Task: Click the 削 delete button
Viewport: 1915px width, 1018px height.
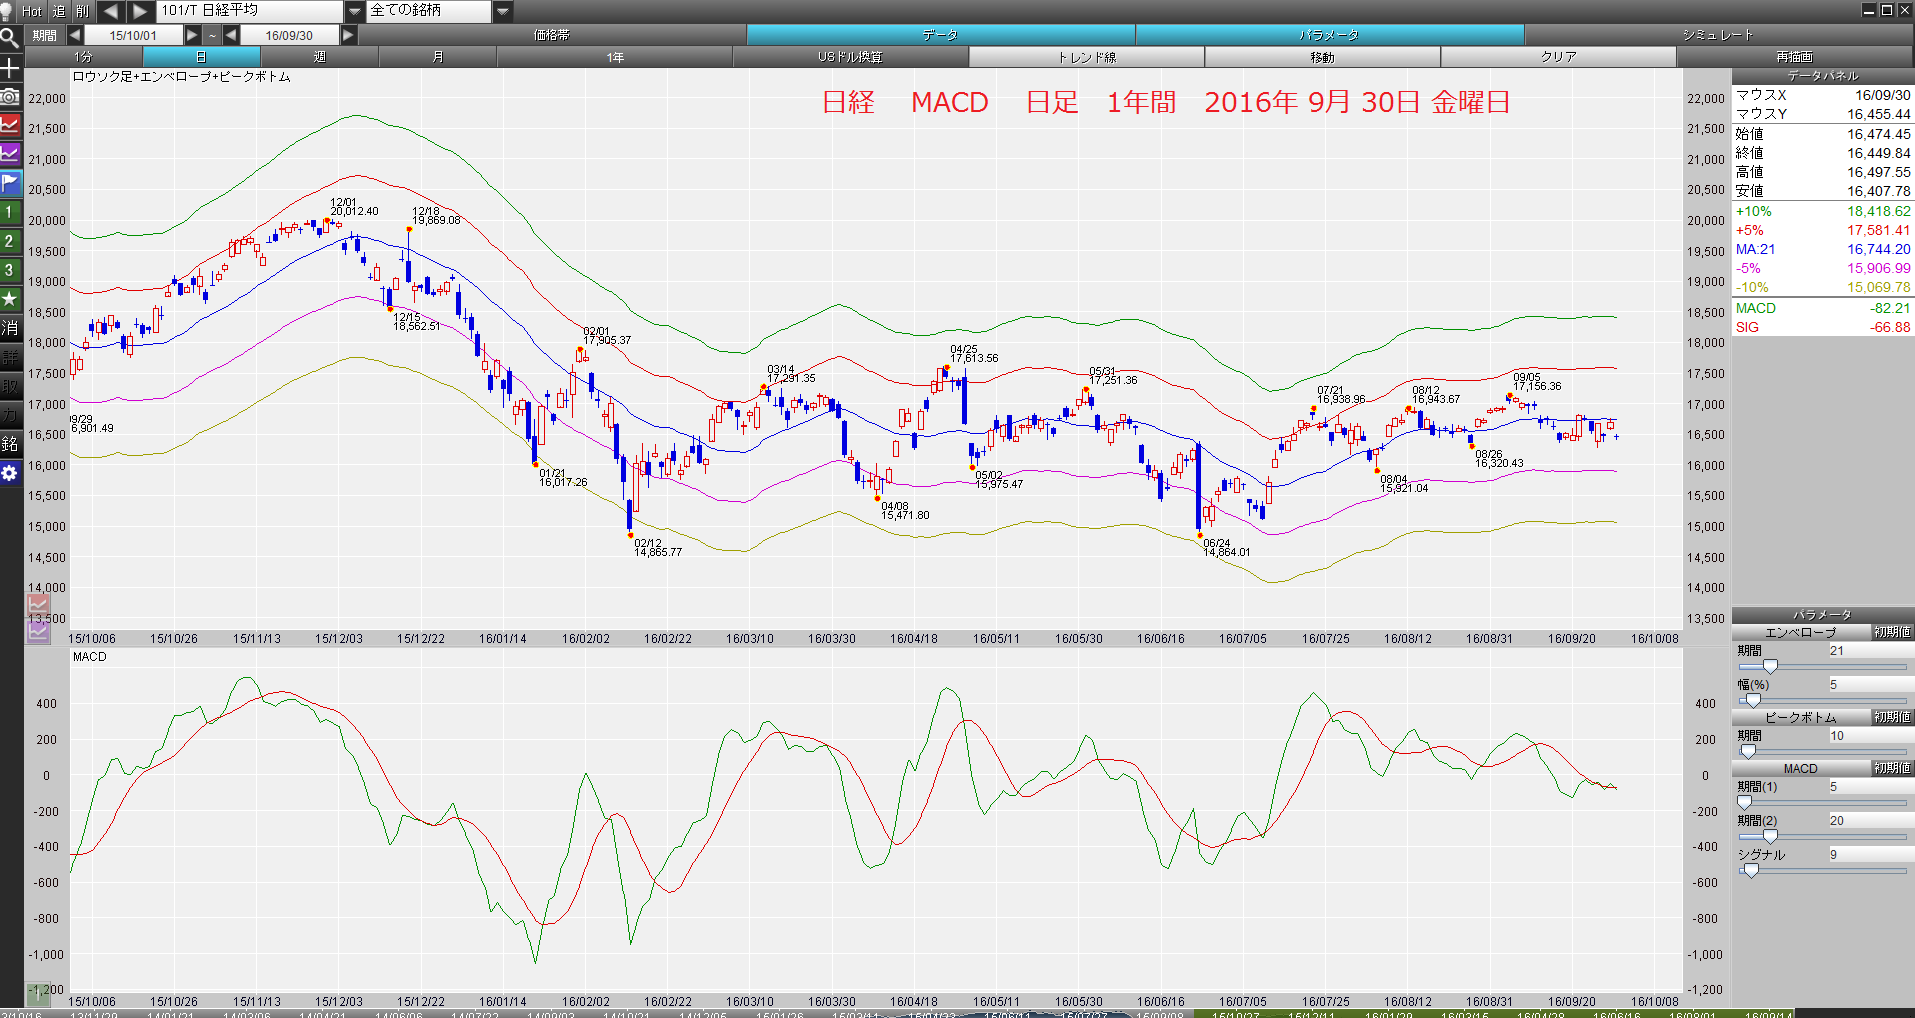Action: (x=83, y=11)
